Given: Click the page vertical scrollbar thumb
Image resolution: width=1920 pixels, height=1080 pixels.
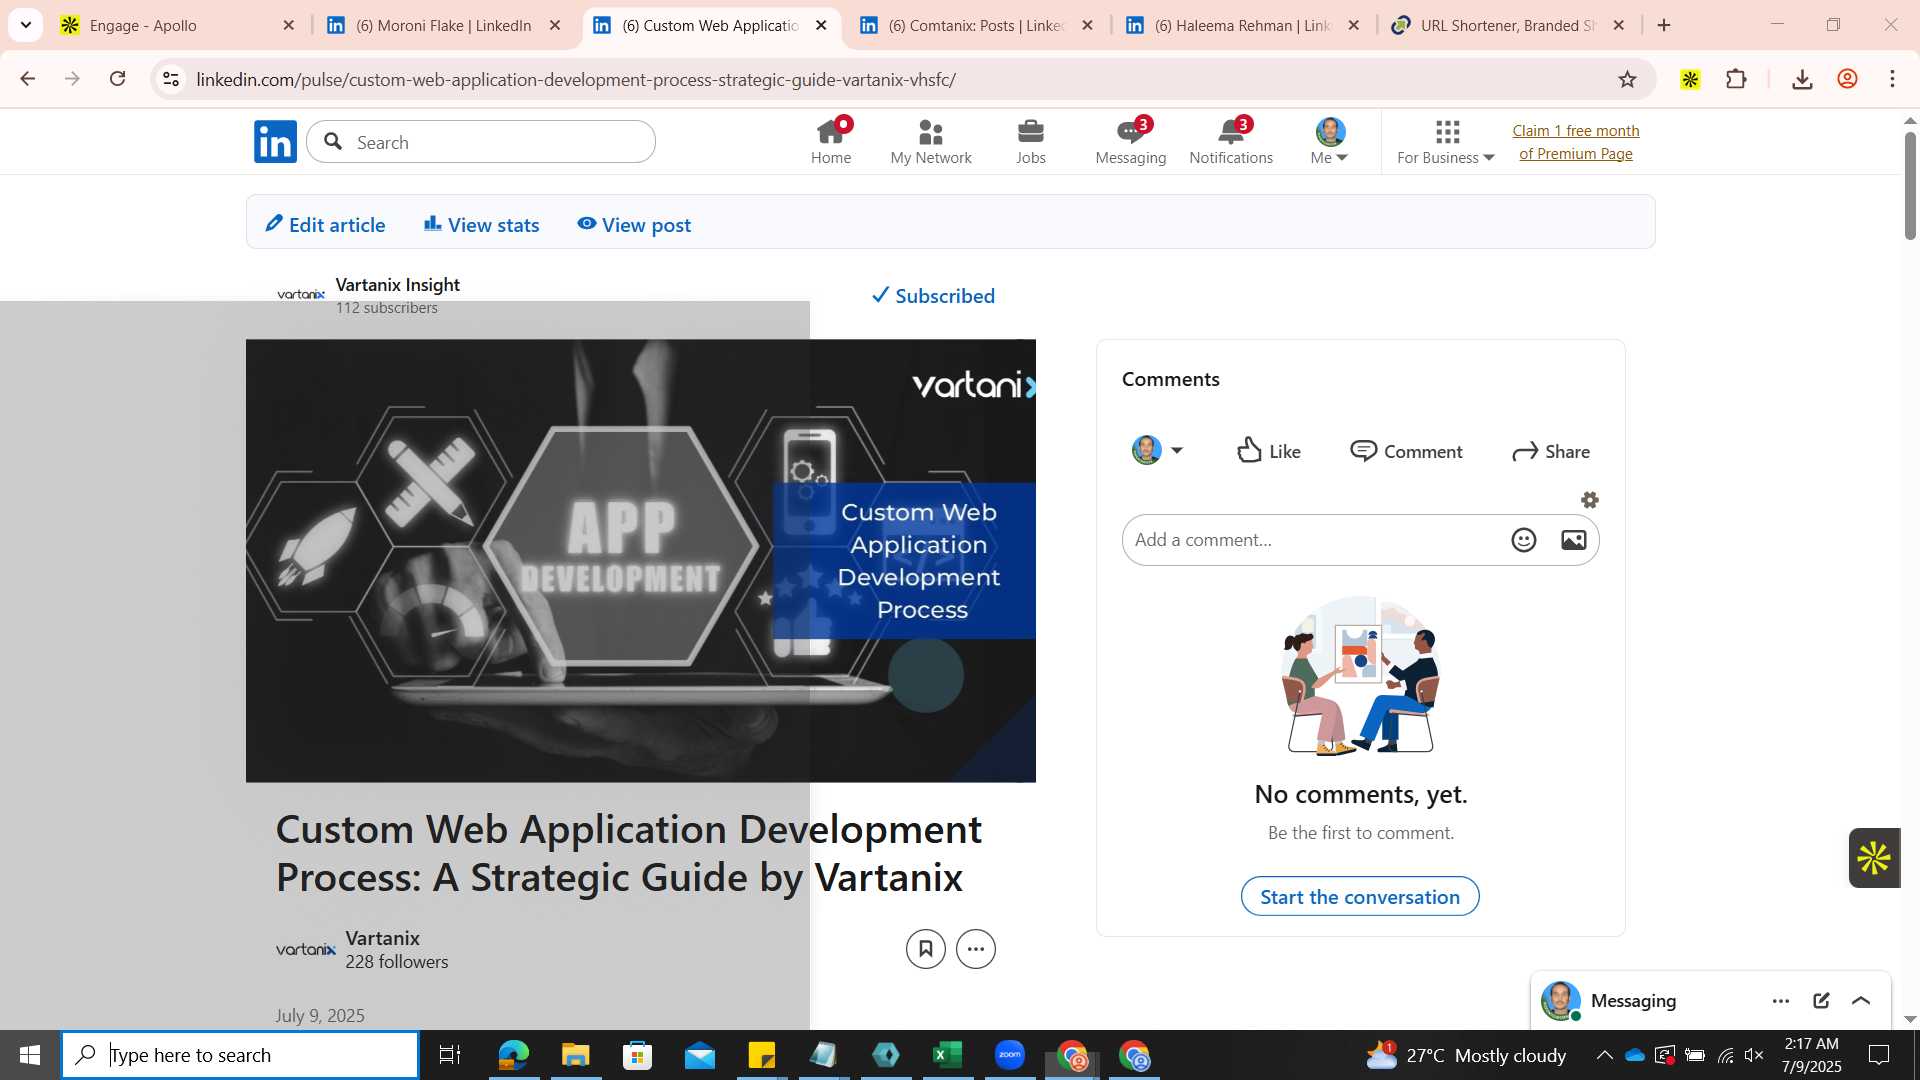Looking at the screenshot, I should pos(1910,185).
